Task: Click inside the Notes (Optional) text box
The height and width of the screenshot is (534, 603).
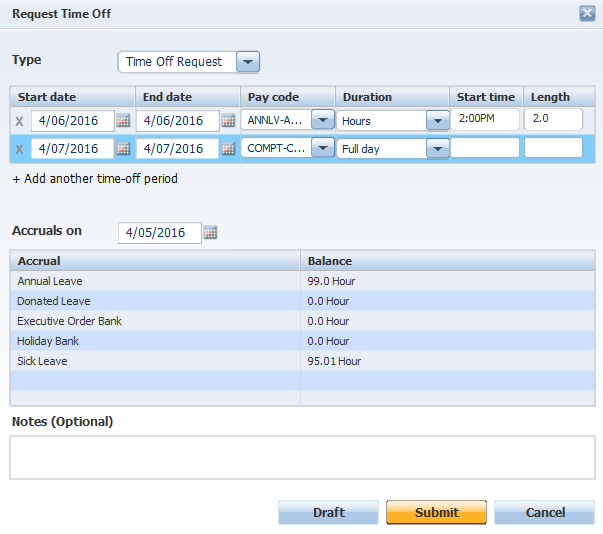Action: click(x=302, y=456)
